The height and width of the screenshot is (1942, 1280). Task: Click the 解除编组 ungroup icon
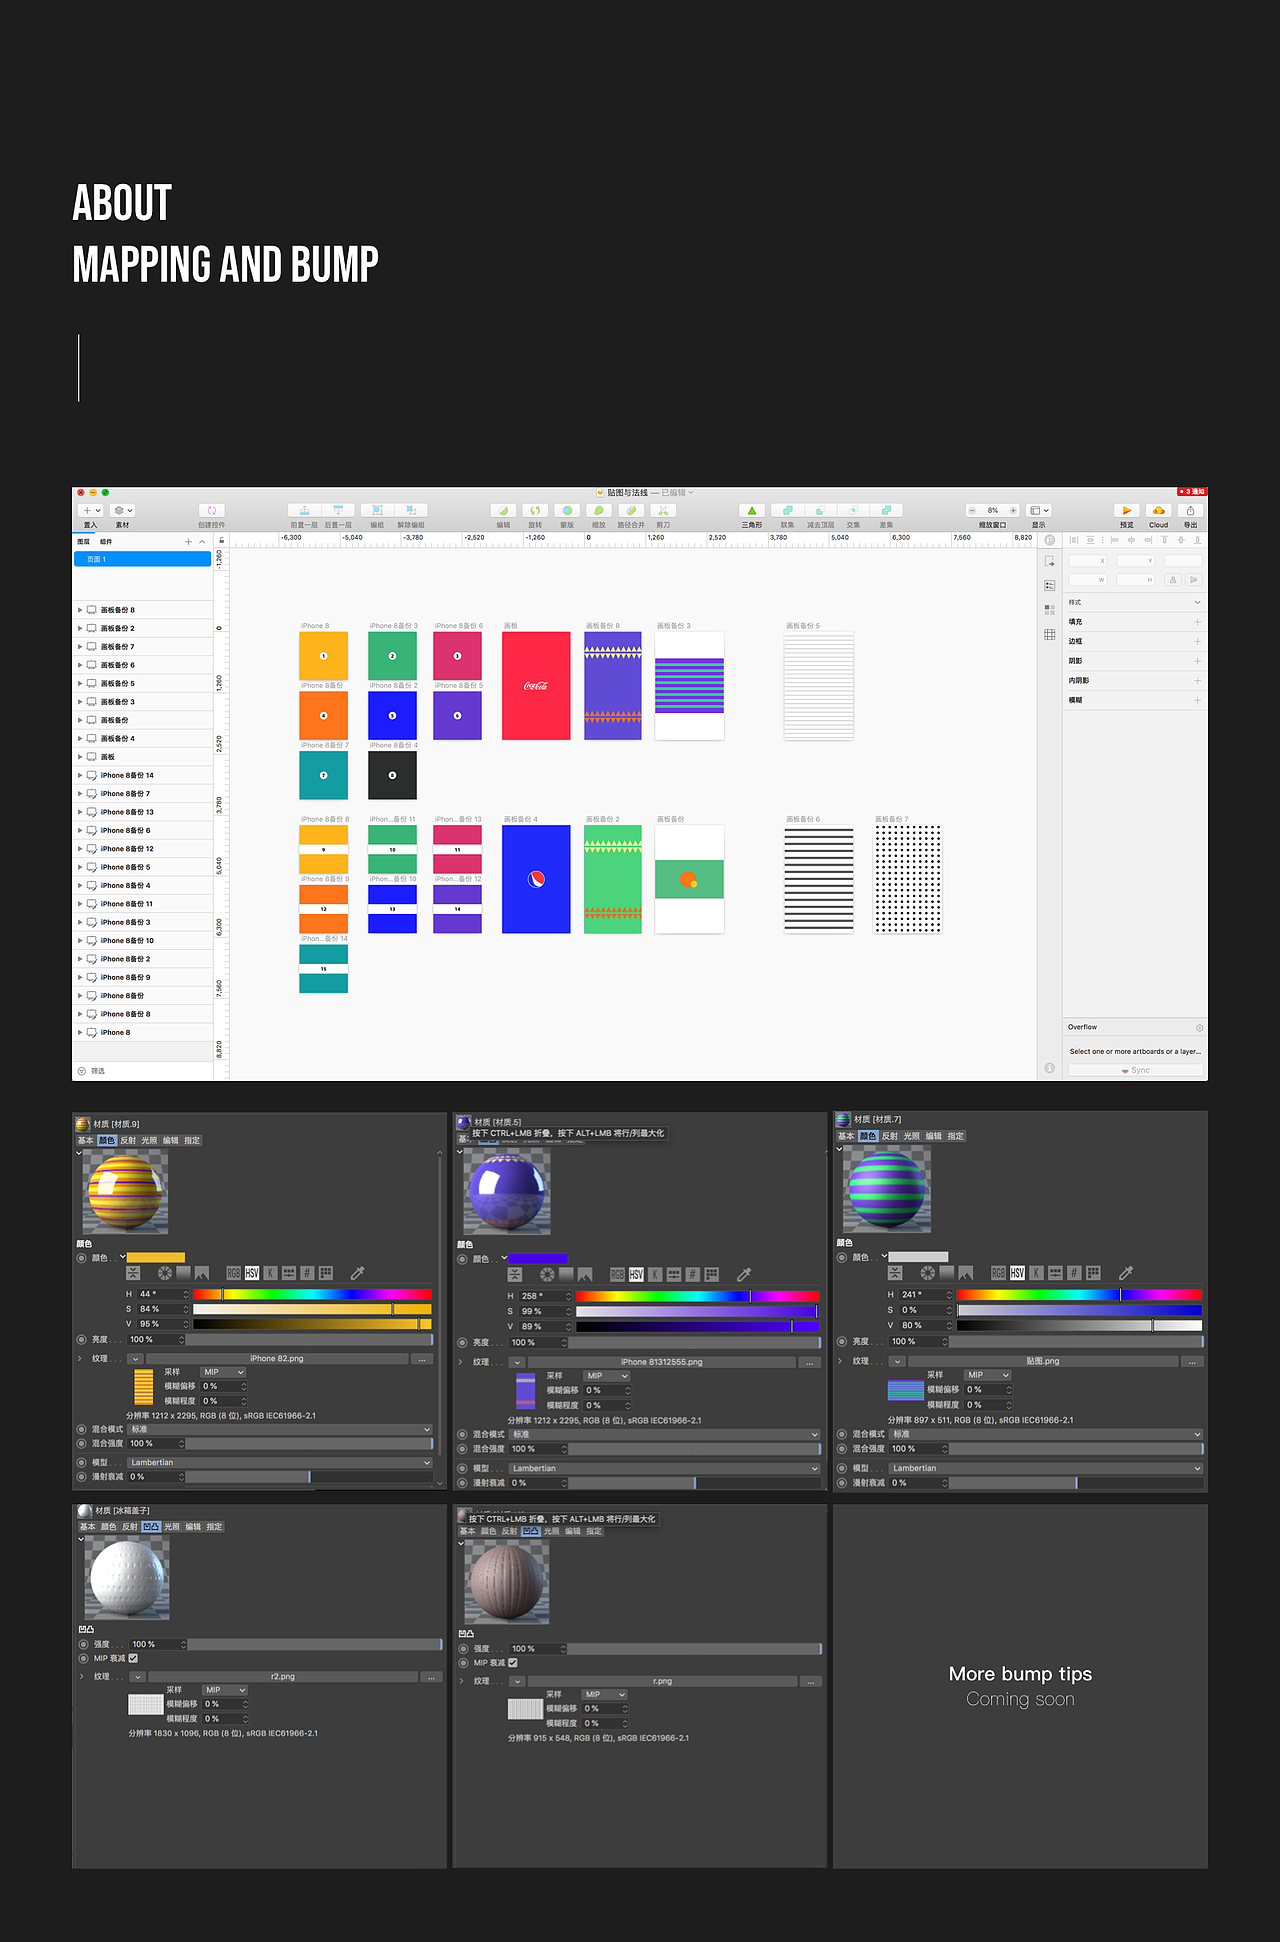(411, 510)
